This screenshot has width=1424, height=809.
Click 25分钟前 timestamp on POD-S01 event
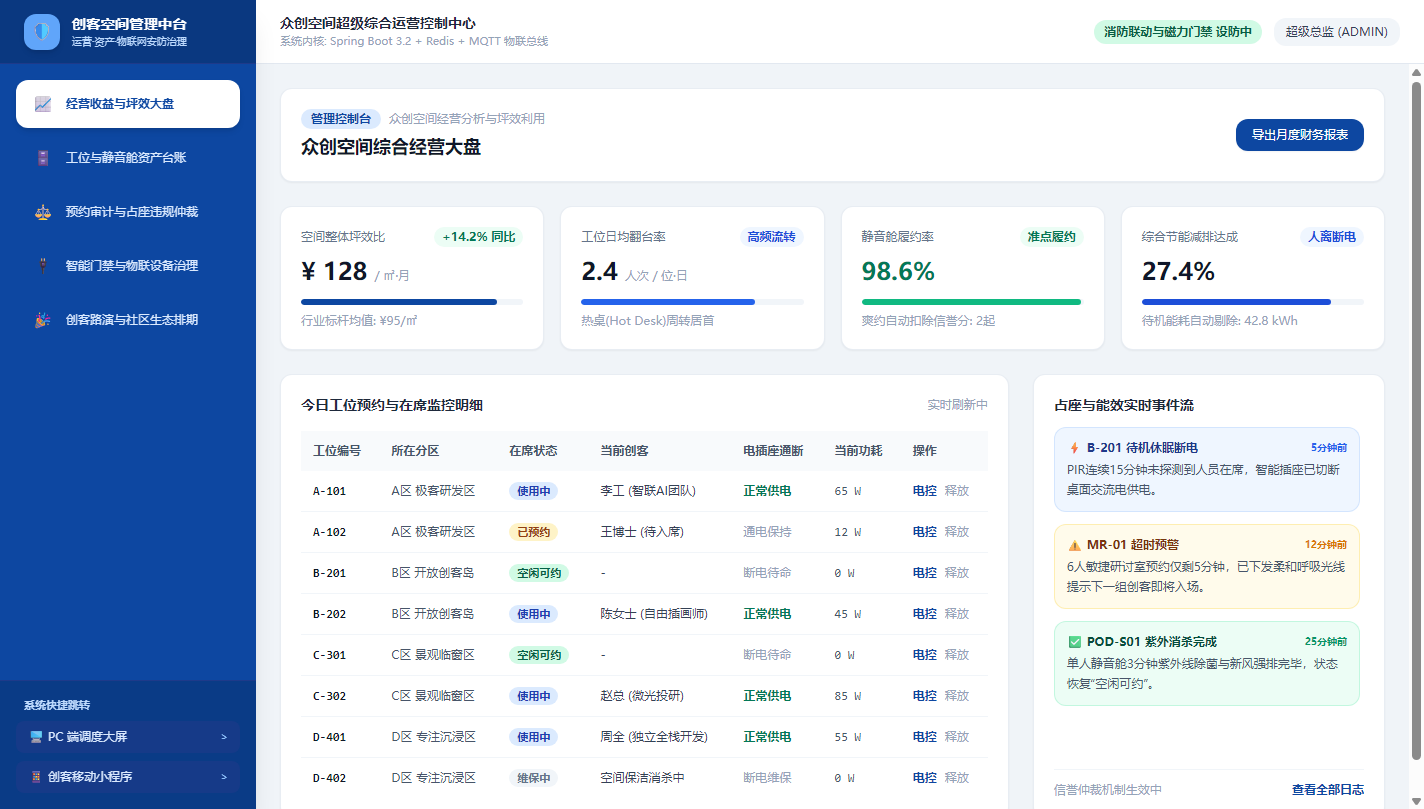[x=1326, y=642]
